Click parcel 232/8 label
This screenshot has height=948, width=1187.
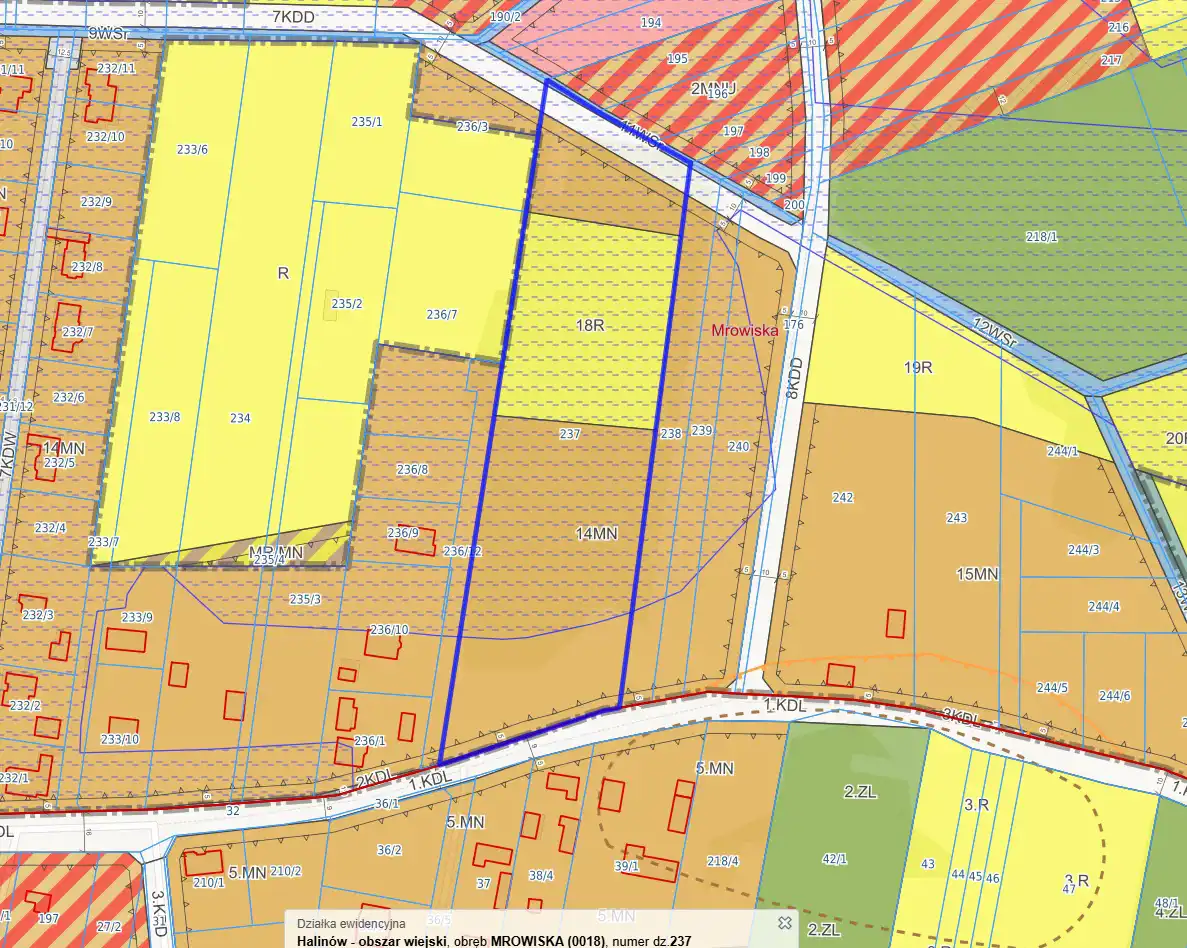pos(87,267)
